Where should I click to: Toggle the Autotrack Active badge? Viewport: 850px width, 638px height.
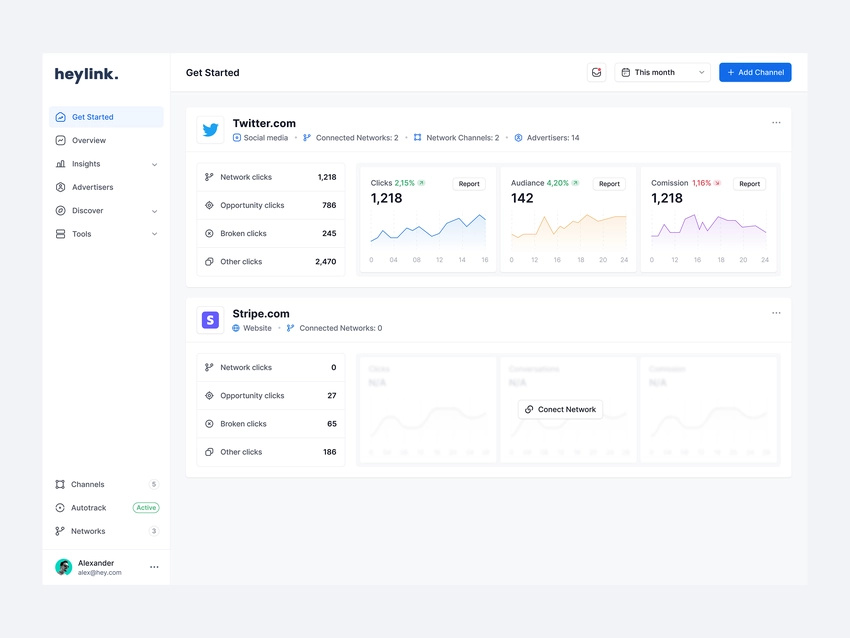[x=145, y=507]
